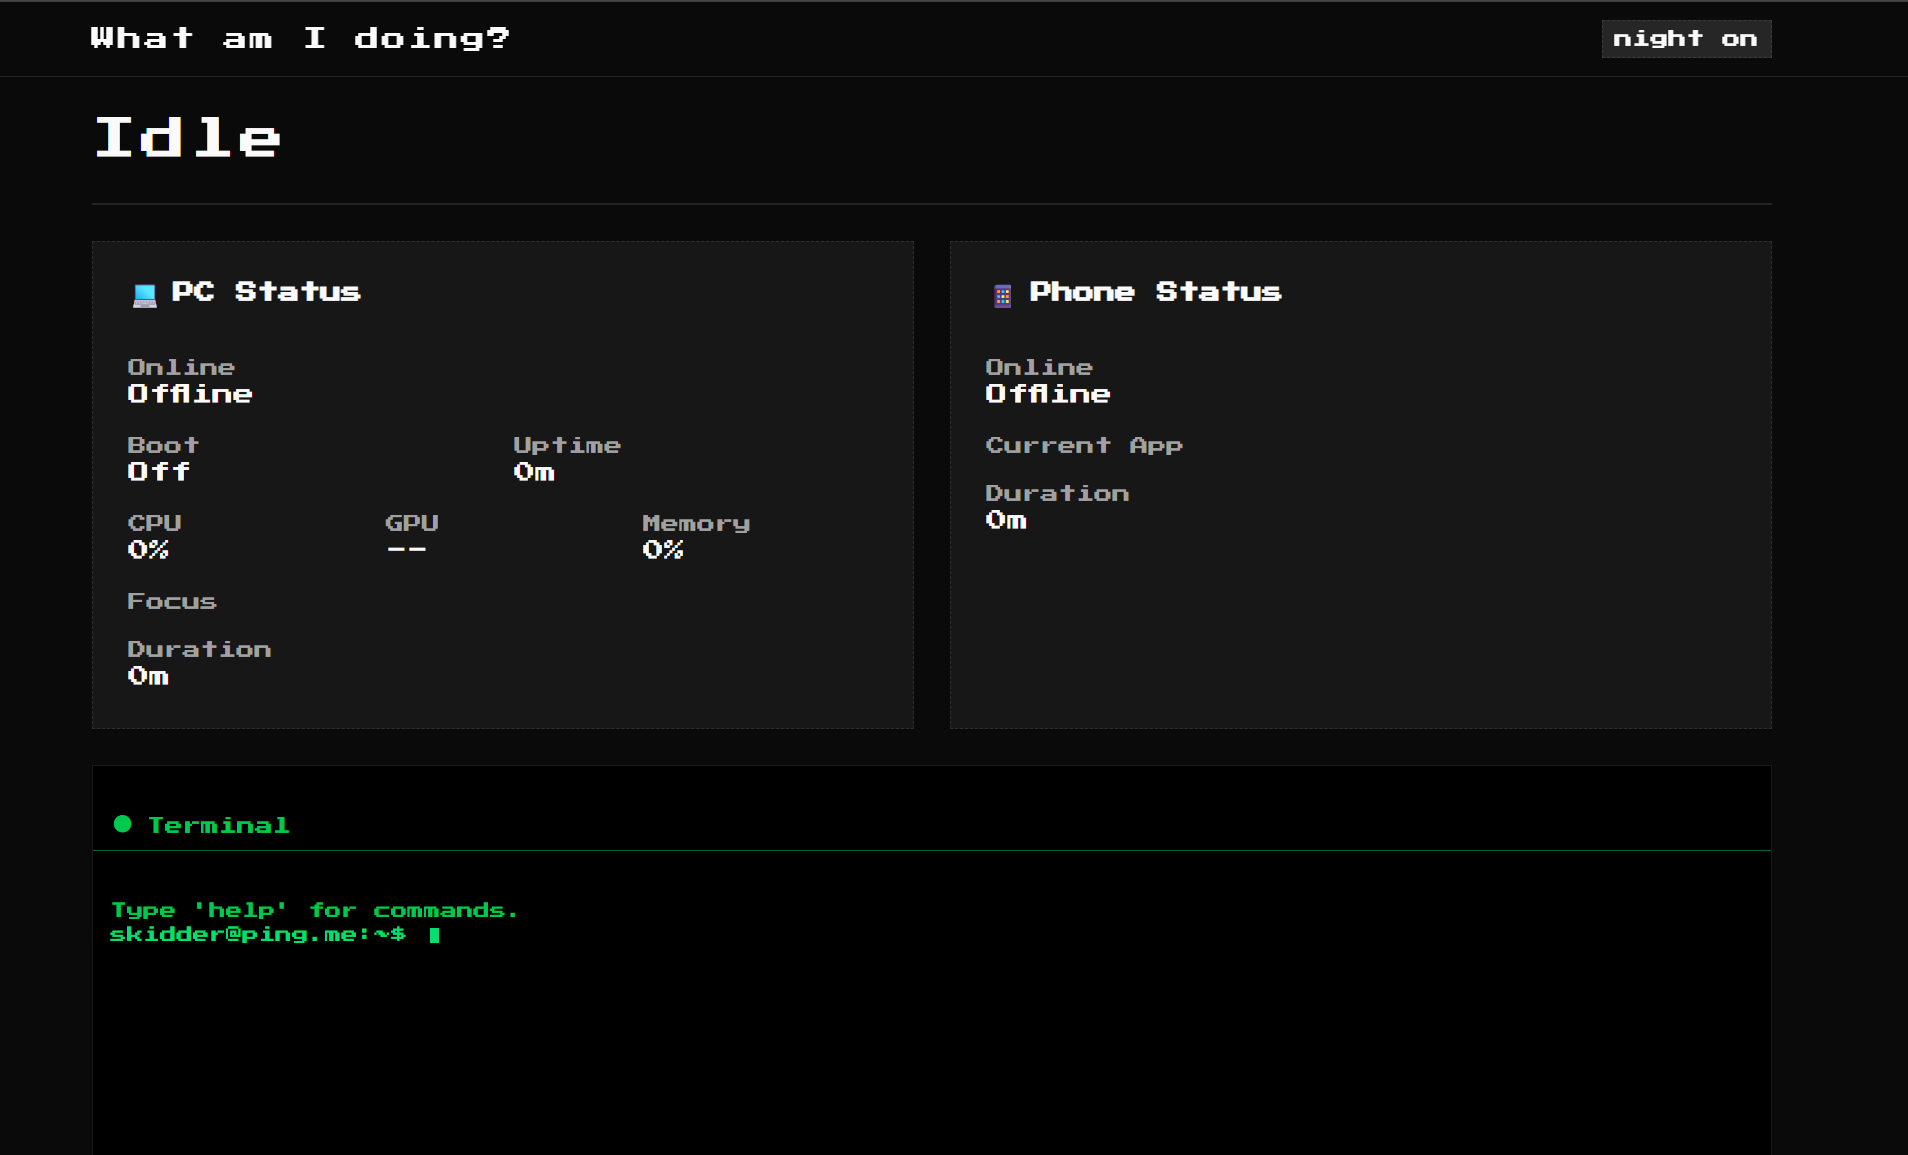The height and width of the screenshot is (1155, 1908).
Task: Click the GPU usage dashes value
Action: coord(406,549)
